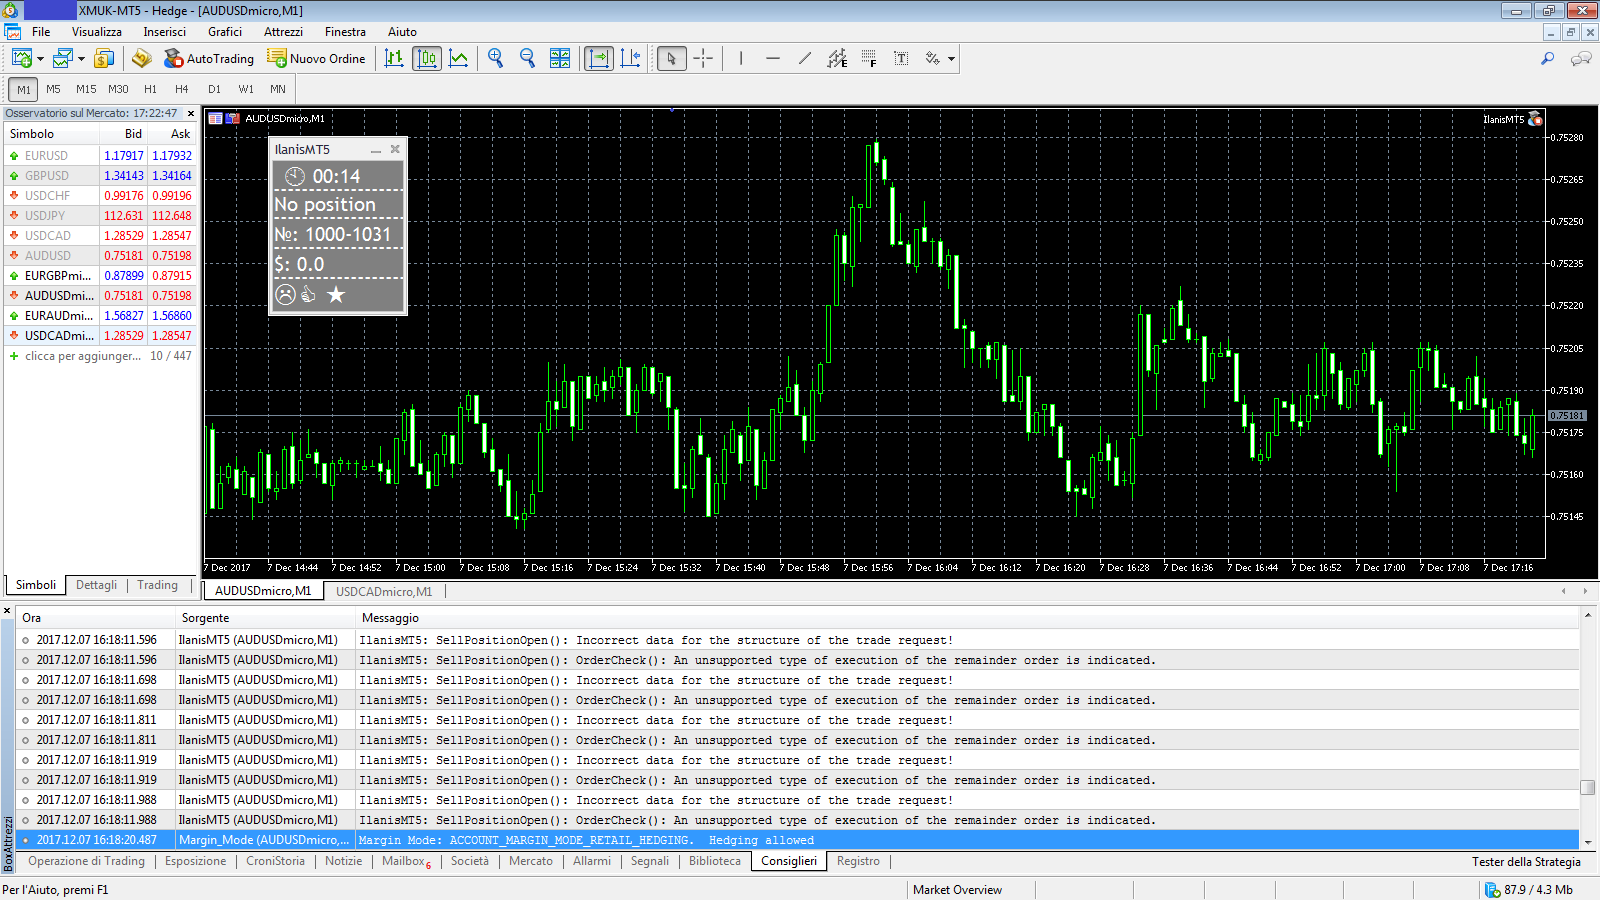
Task: Select the crosshair cursor tool
Action: pyautogui.click(x=703, y=58)
